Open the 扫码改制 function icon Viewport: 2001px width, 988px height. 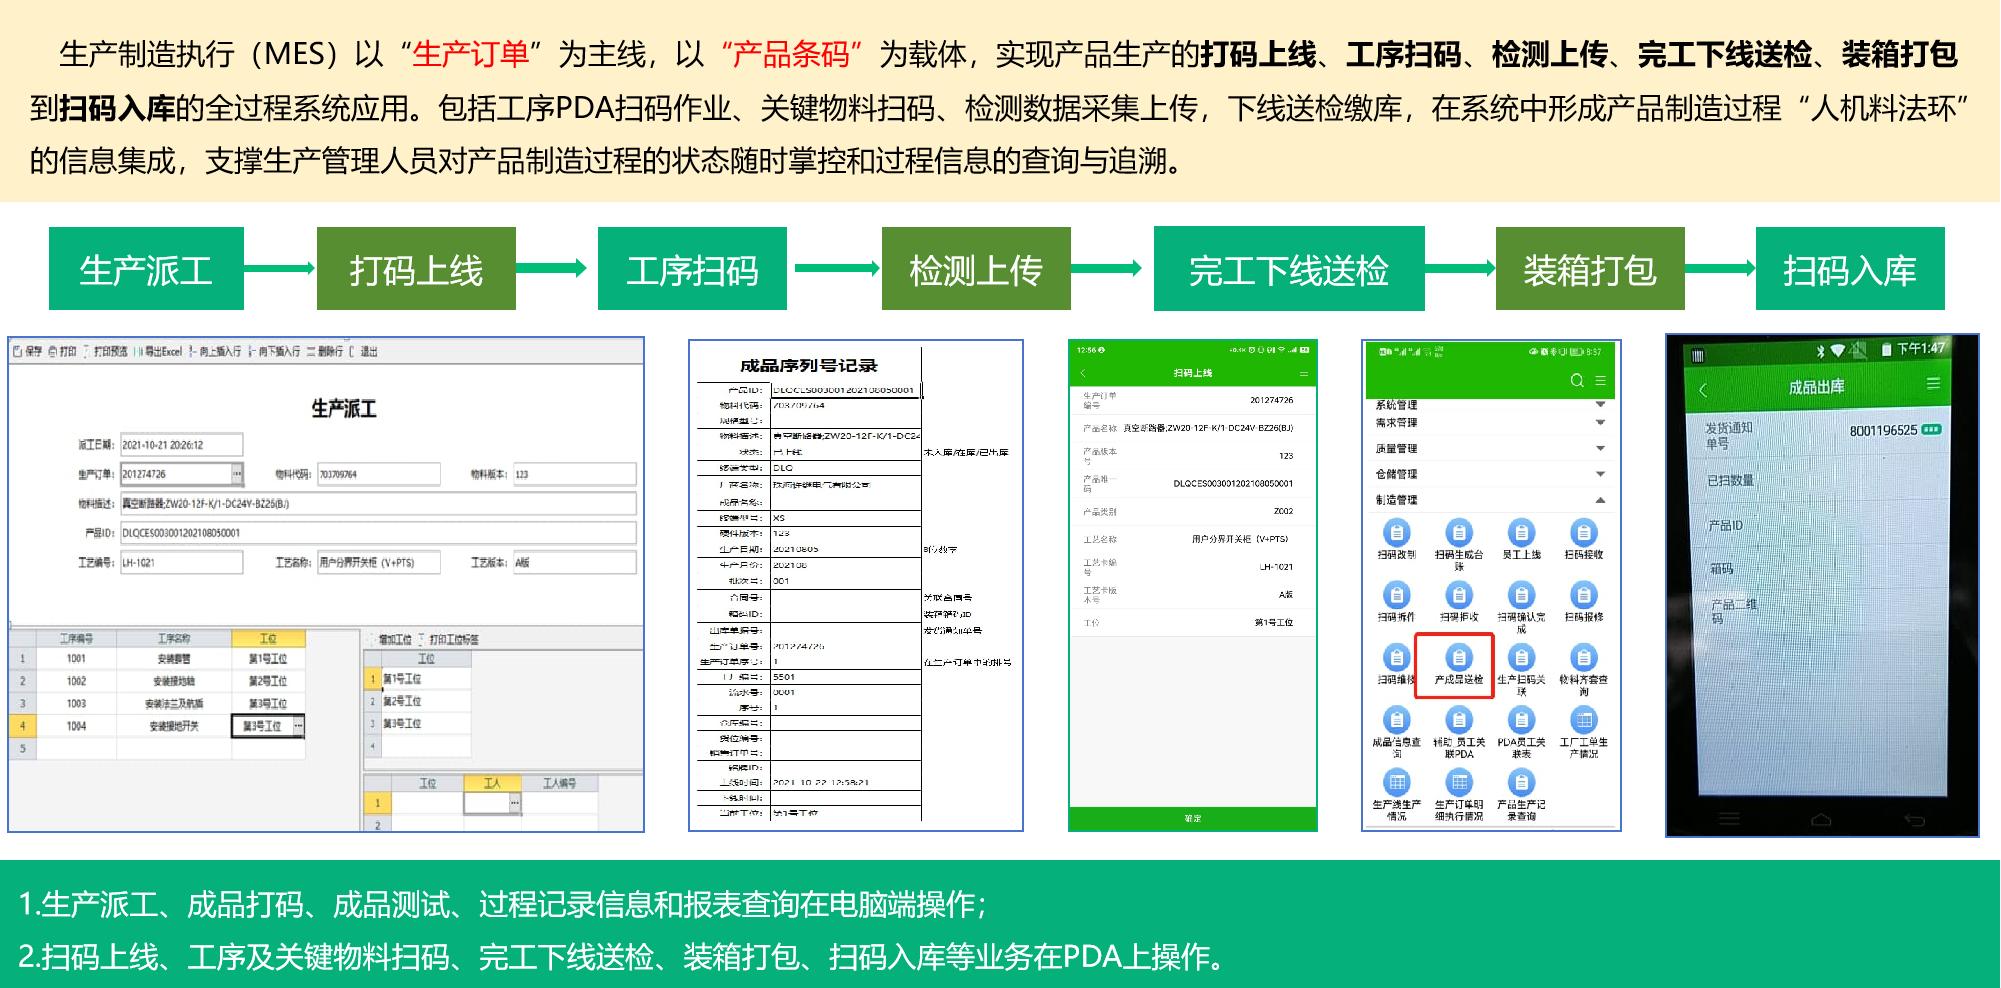(x=1397, y=533)
